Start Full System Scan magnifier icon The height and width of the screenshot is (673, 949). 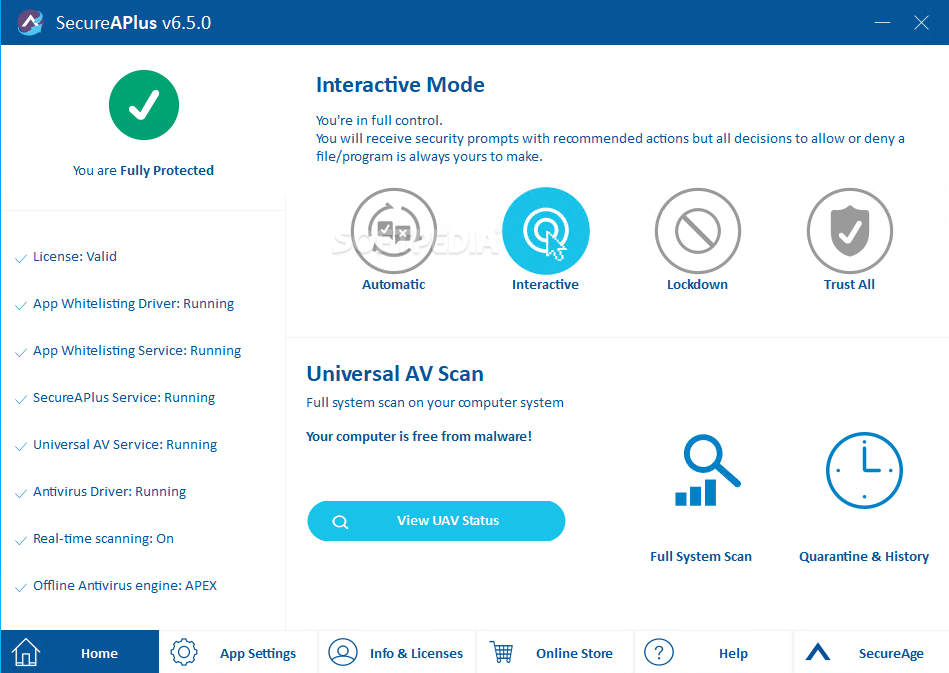pyautogui.click(x=707, y=470)
